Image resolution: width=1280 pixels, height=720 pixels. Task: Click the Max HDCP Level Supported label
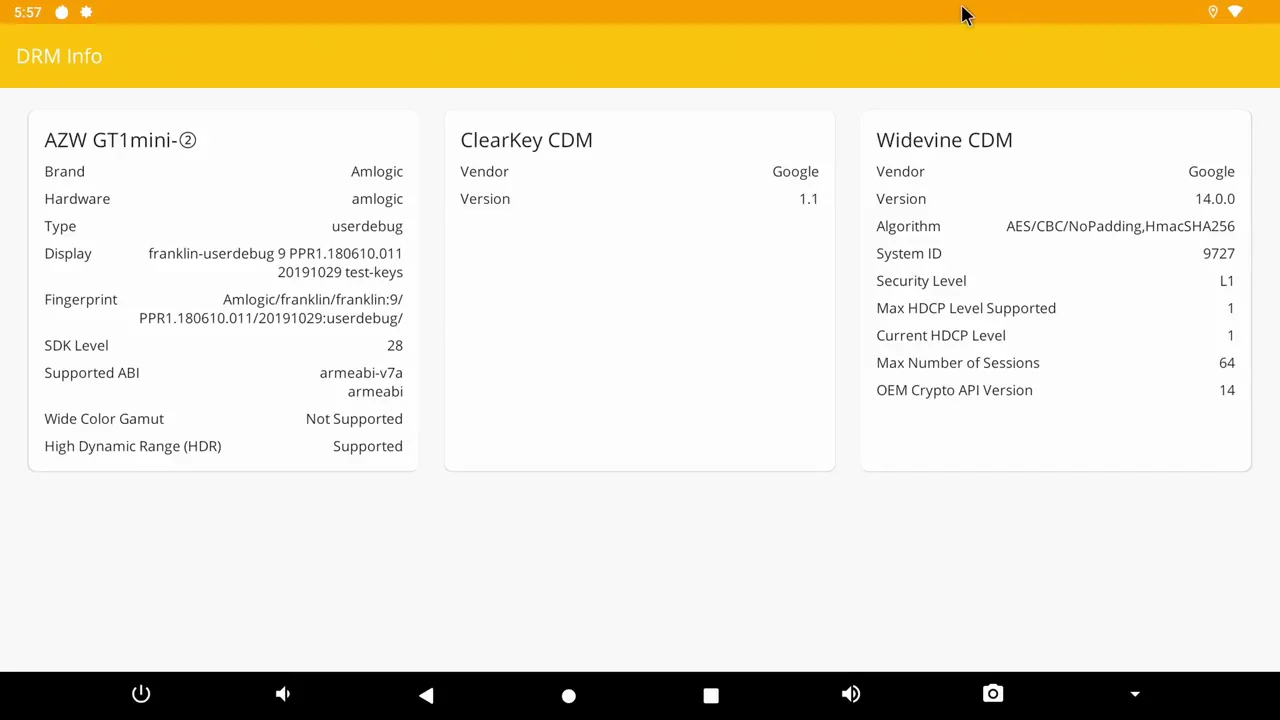pyautogui.click(x=966, y=308)
